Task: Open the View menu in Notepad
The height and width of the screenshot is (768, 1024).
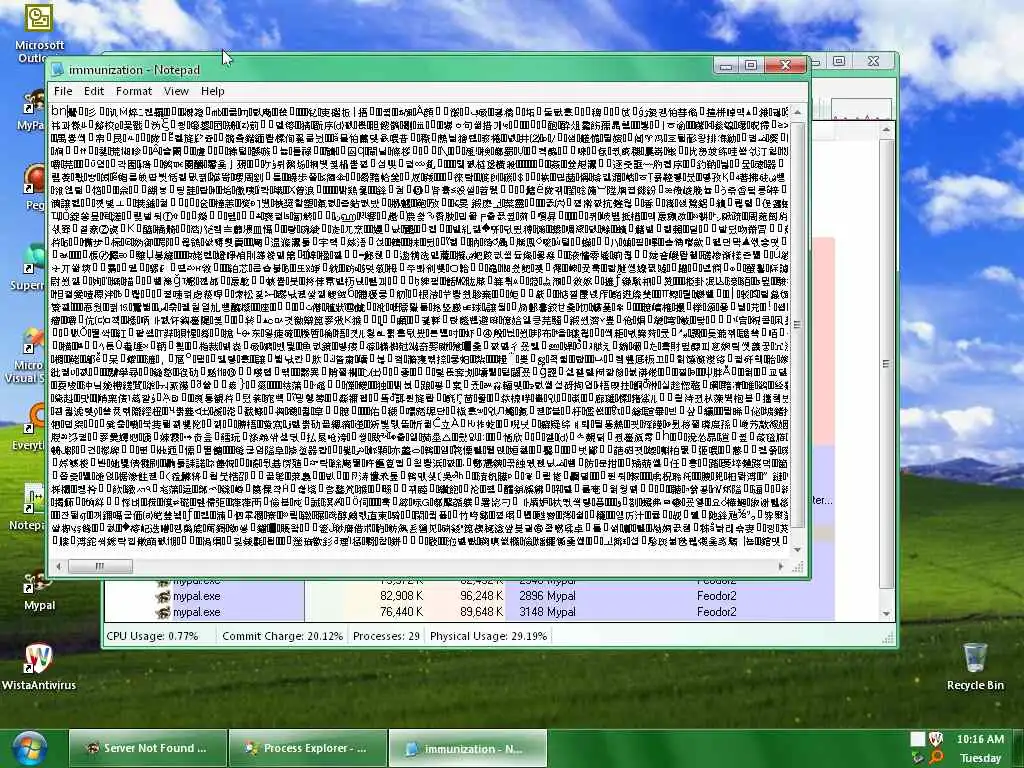Action: (176, 91)
